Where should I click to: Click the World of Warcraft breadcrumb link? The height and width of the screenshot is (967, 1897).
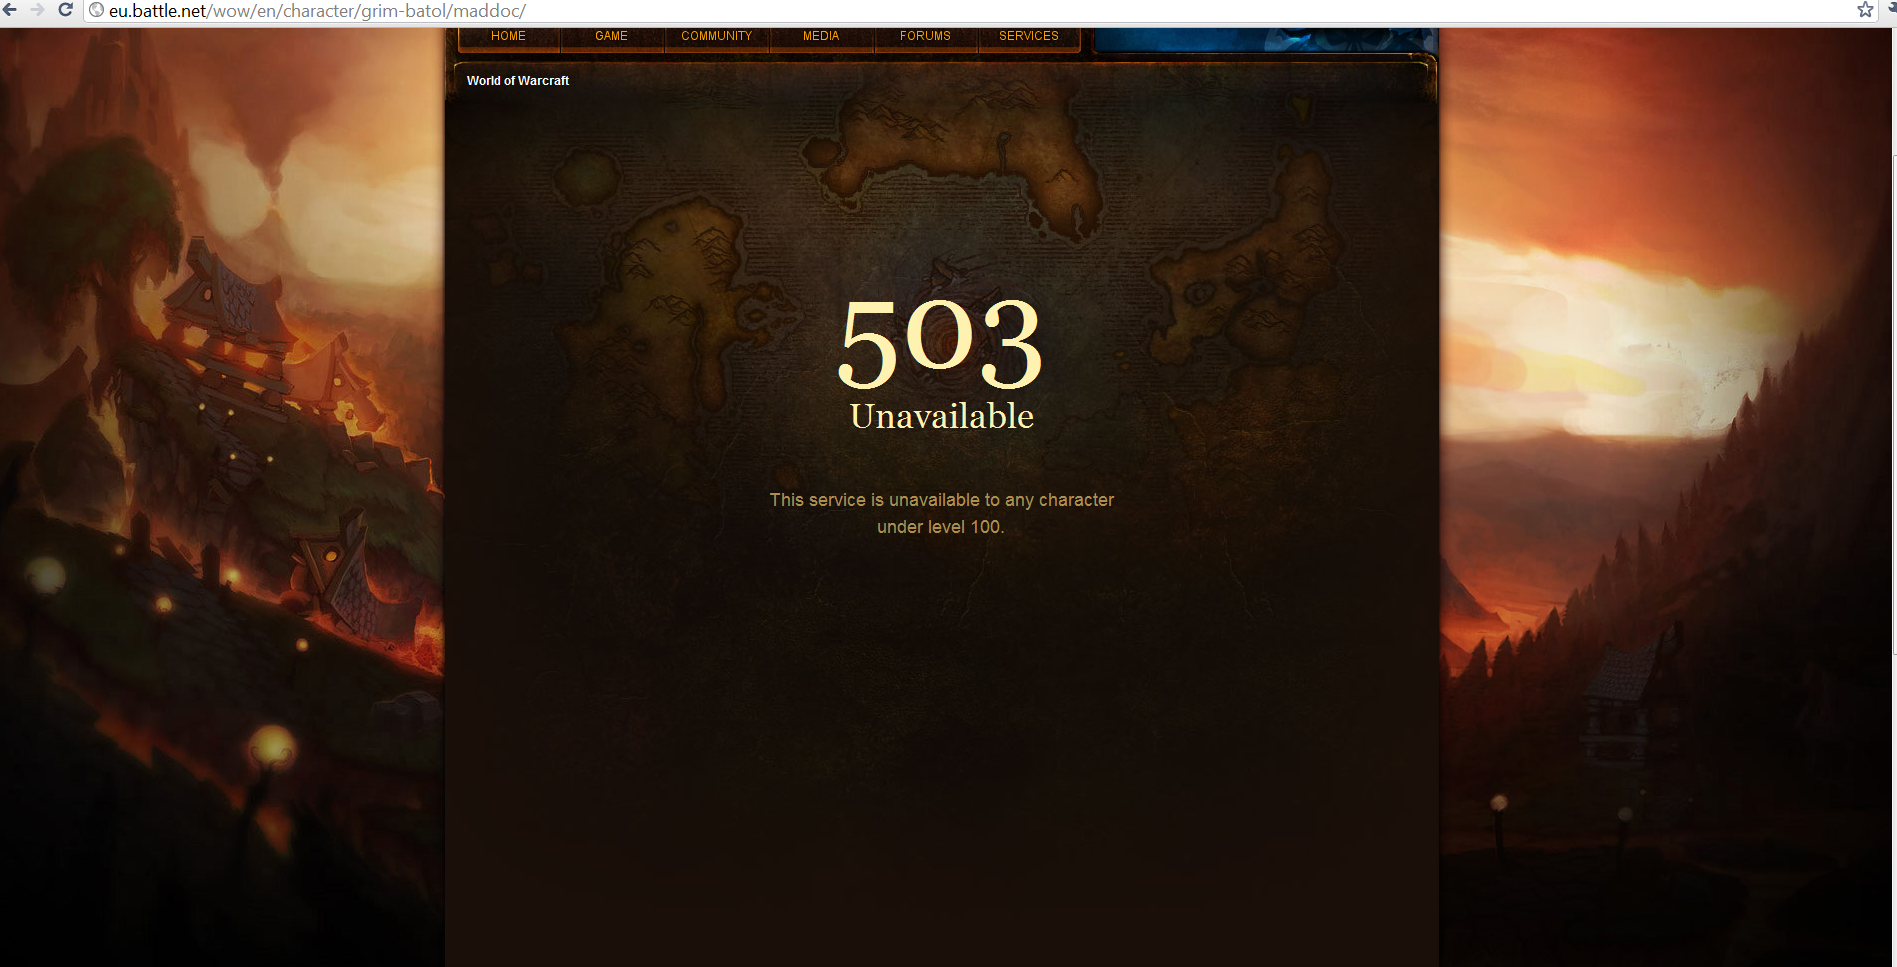pyautogui.click(x=518, y=81)
